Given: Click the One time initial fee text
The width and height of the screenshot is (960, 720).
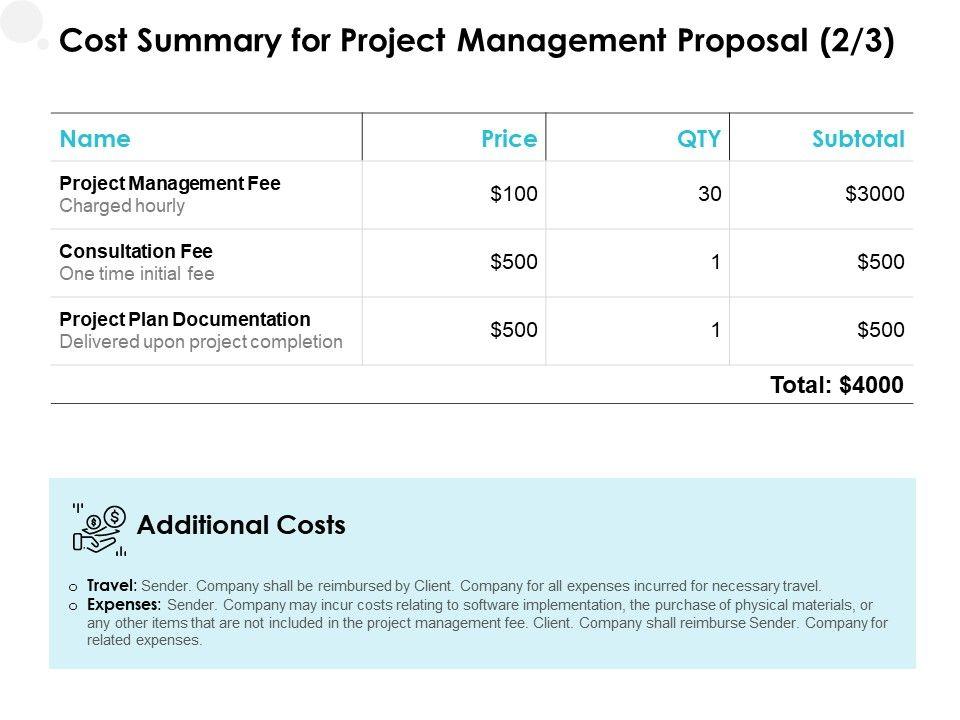Looking at the screenshot, I should [137, 273].
